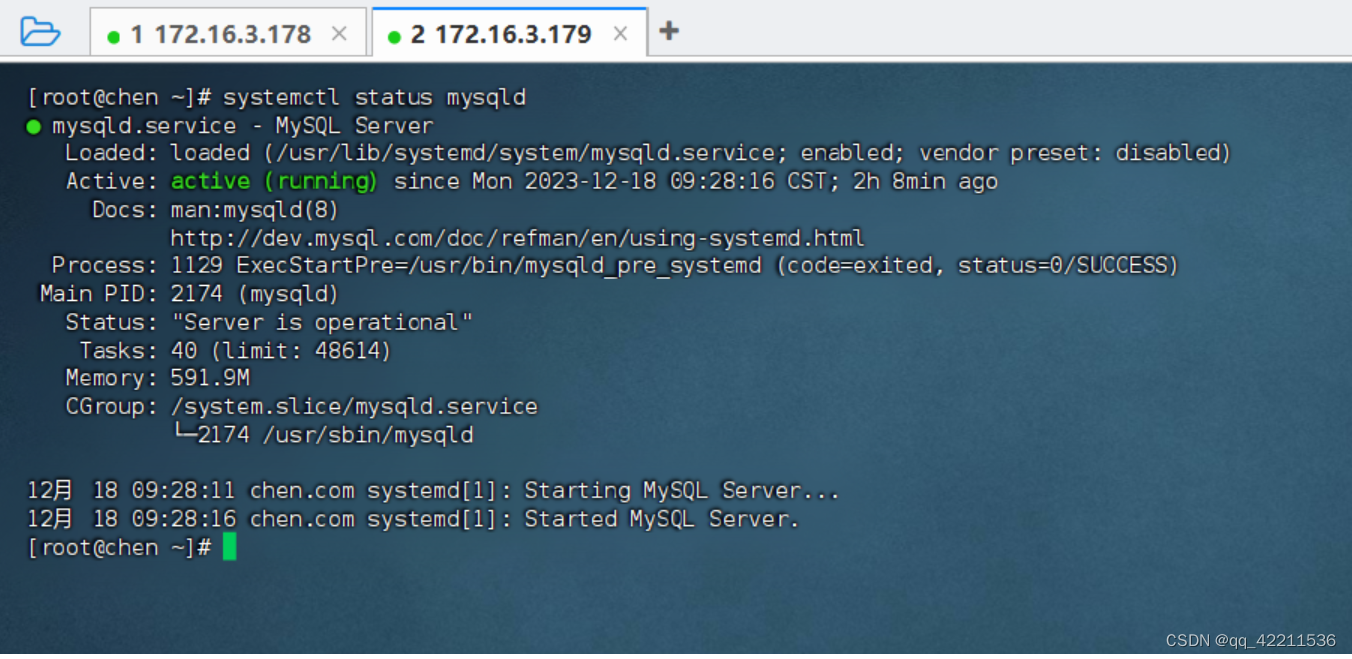The height and width of the screenshot is (659, 1352).
Task: Click the dev.mysql.com using-systemd.html URL
Action: coord(517,238)
